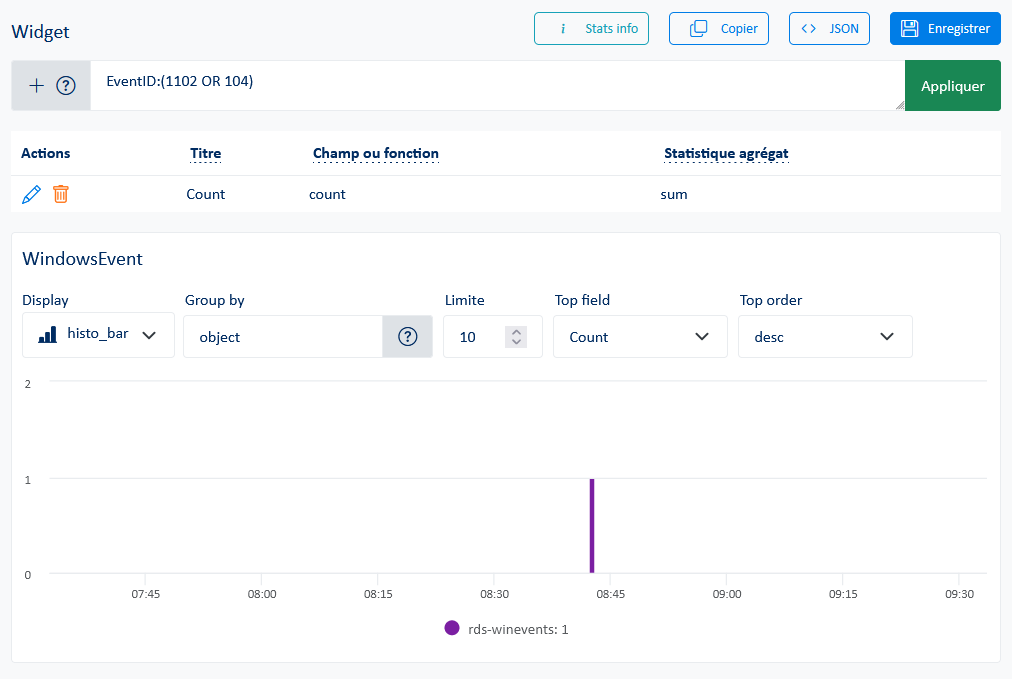Open the Display type dropdown showing histo_bar
The width and height of the screenshot is (1012, 679).
(97, 336)
